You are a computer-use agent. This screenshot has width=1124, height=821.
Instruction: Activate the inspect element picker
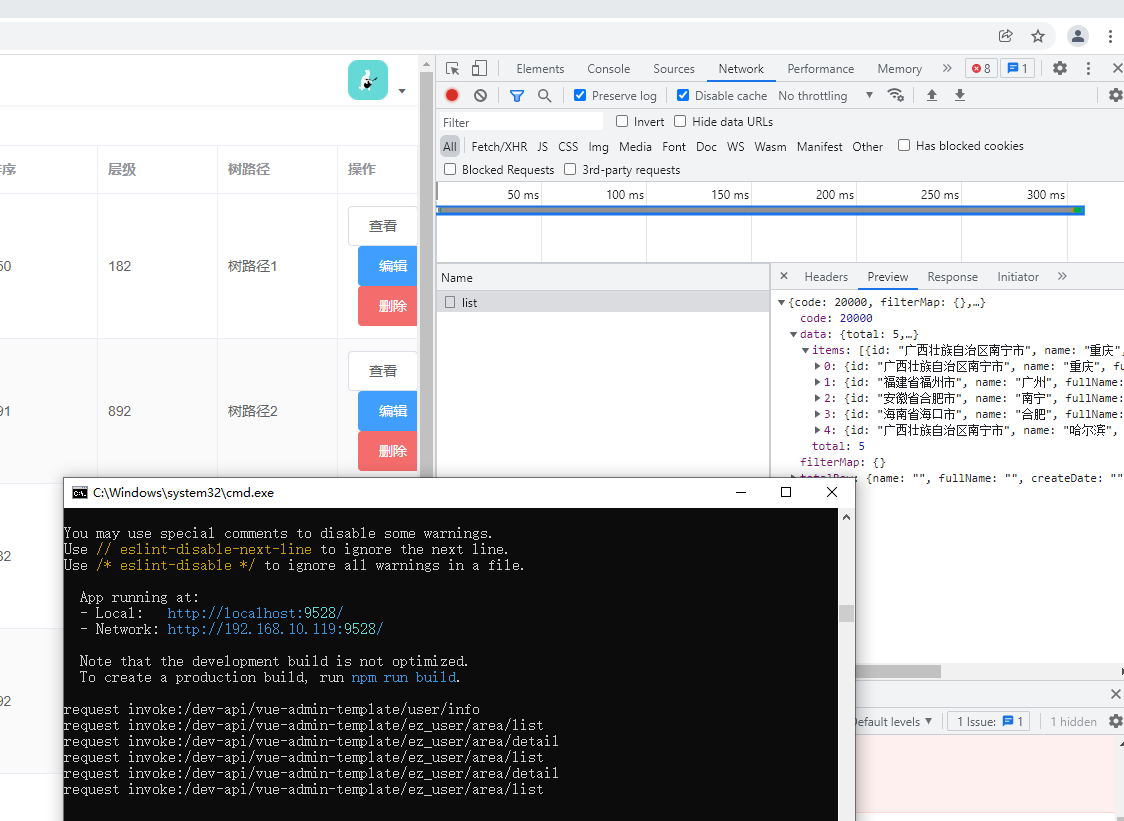[x=452, y=69]
